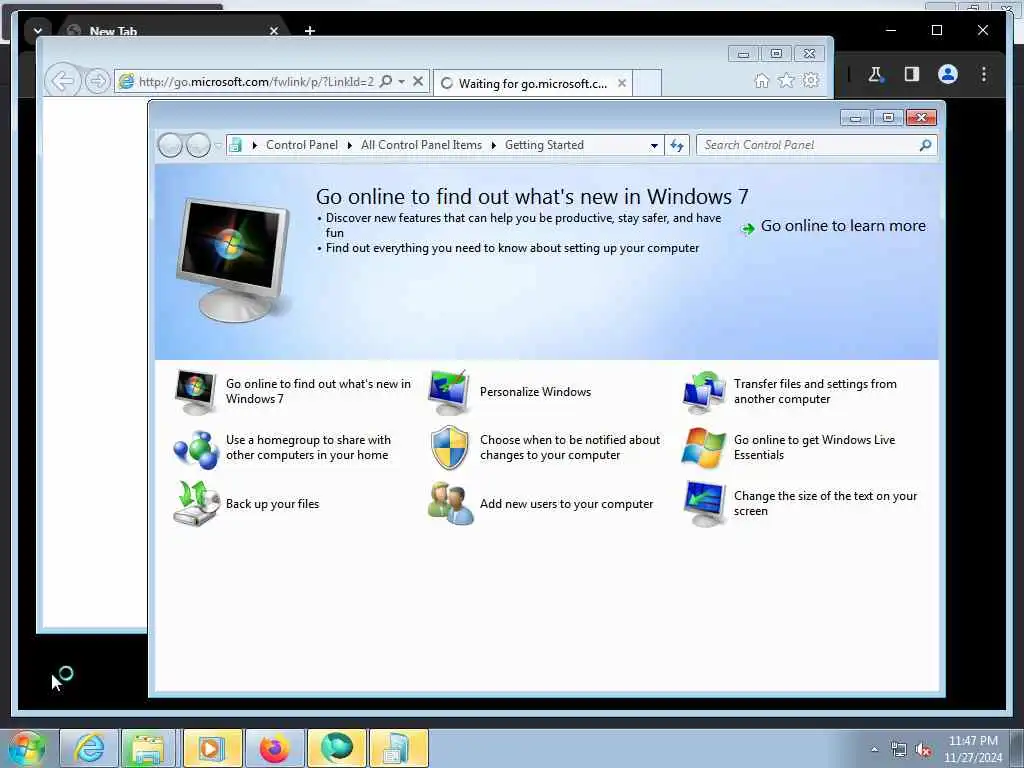The image size is (1024, 768).
Task: Open Internet Explorer from the taskbar
Action: [x=89, y=748]
